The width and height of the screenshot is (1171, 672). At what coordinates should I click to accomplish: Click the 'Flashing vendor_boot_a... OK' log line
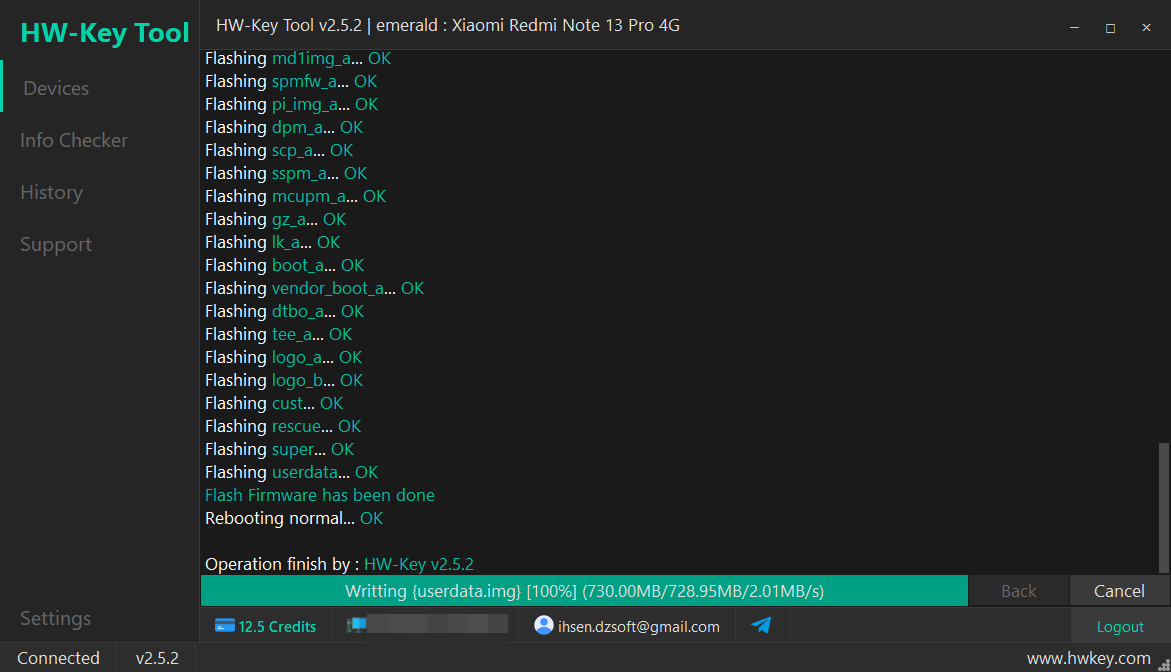pyautogui.click(x=314, y=288)
